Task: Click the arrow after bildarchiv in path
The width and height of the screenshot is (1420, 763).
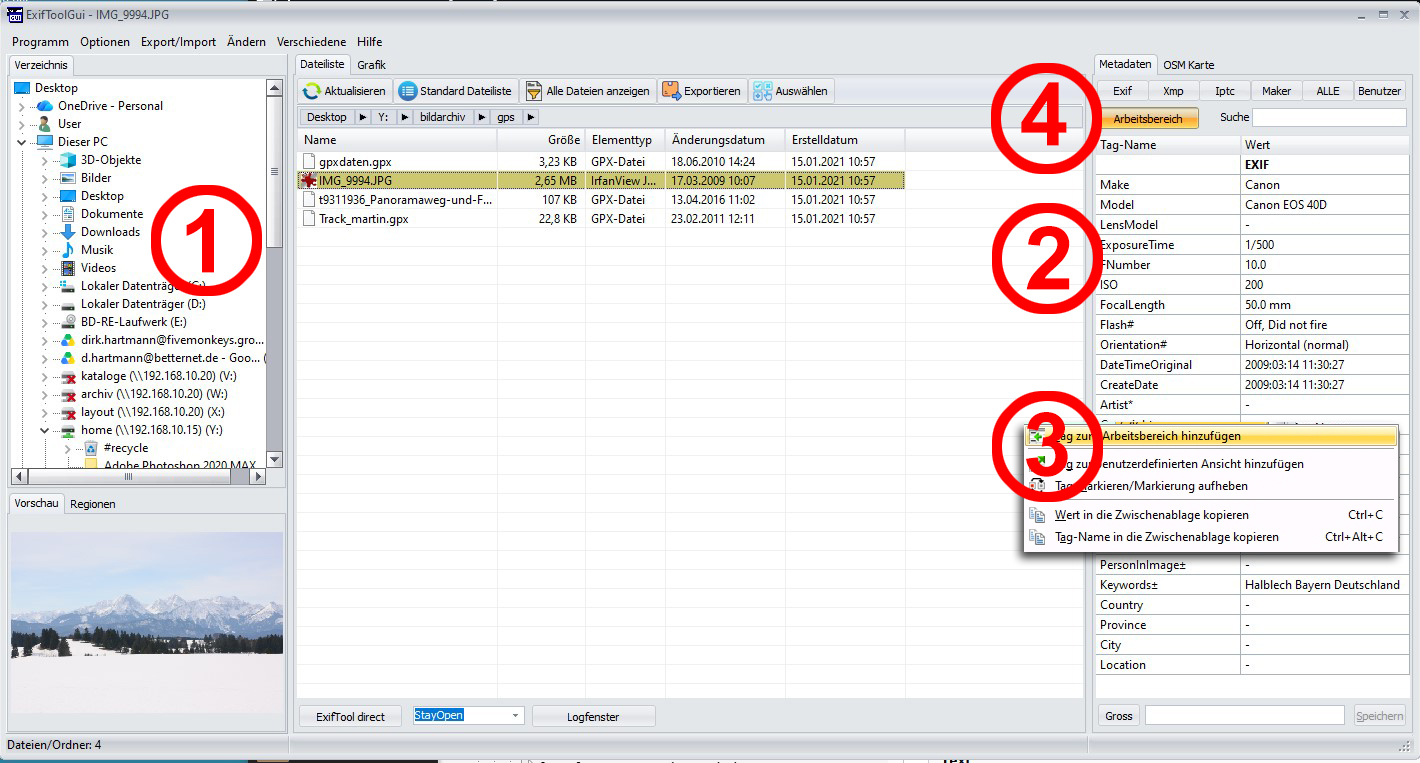Action: (x=482, y=117)
